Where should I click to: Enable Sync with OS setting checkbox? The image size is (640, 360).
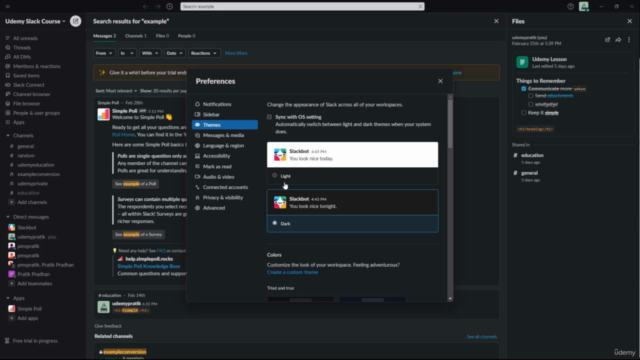coord(269,117)
